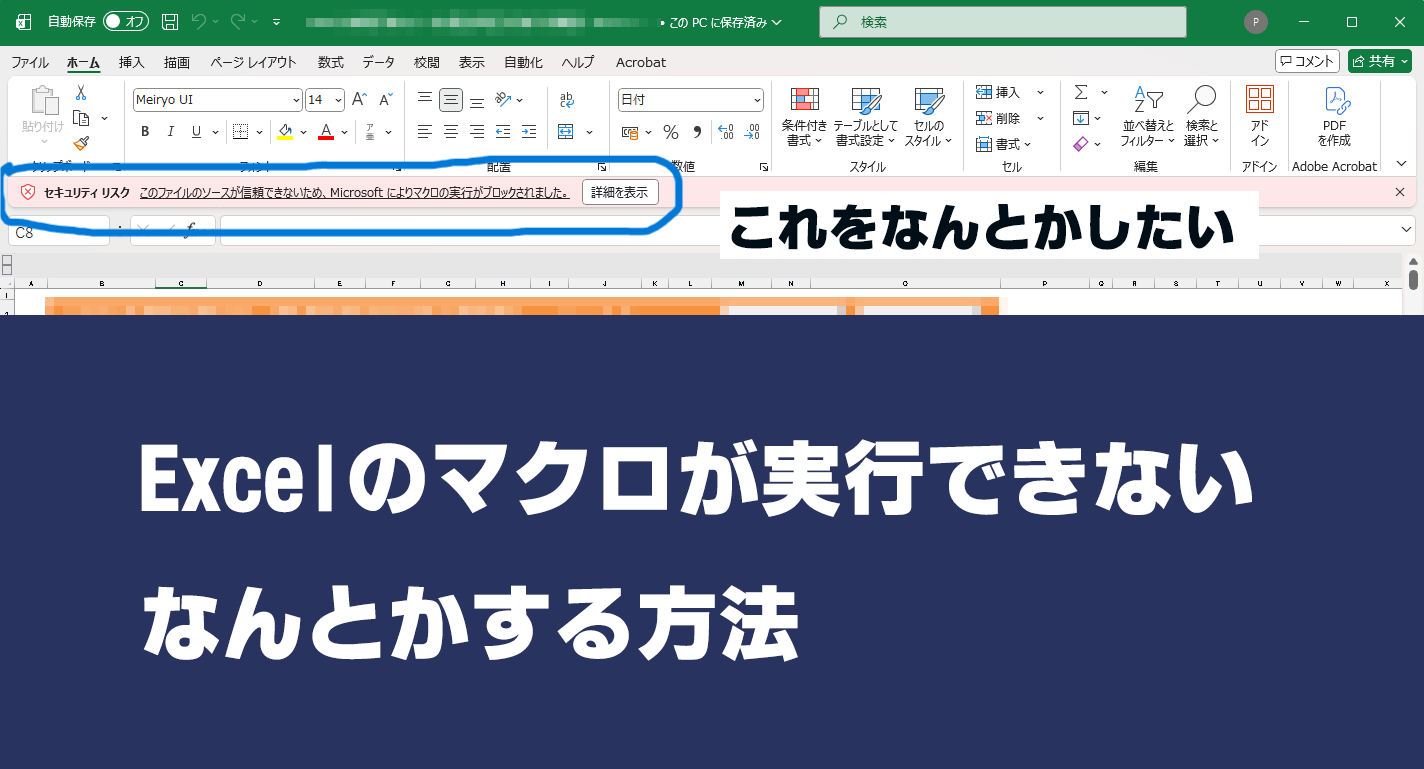Open the font size 14 dropdown
Image resolution: width=1424 pixels, height=769 pixels.
coord(338,100)
